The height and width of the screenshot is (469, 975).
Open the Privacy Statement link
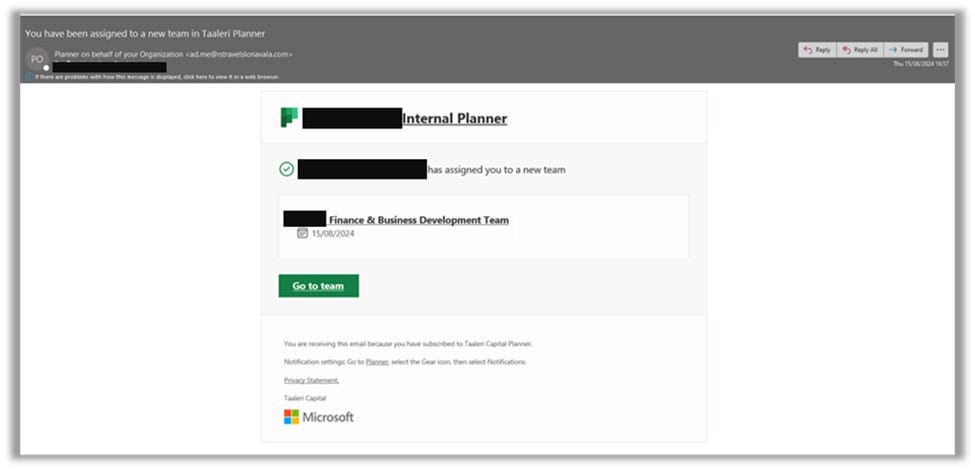coord(311,379)
